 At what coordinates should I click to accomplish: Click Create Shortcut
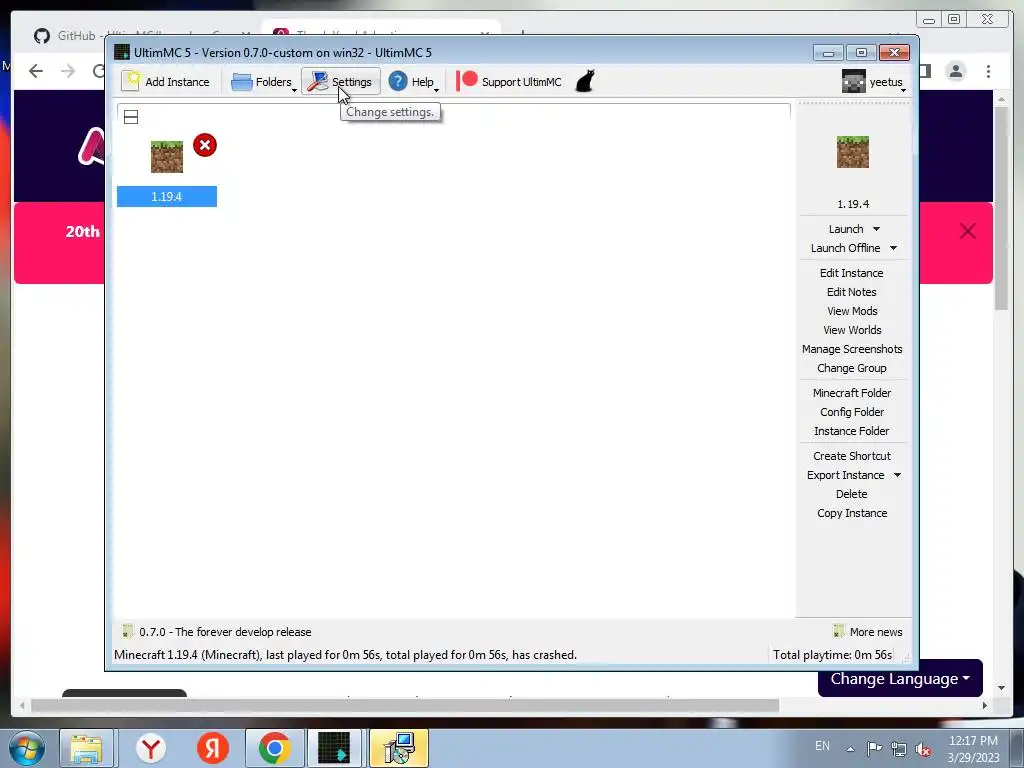pos(852,456)
